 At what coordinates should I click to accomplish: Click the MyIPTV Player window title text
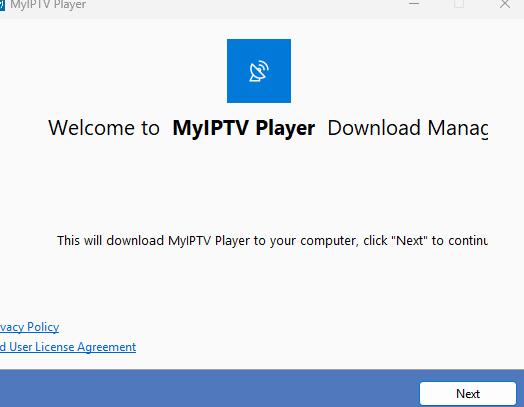[48, 5]
